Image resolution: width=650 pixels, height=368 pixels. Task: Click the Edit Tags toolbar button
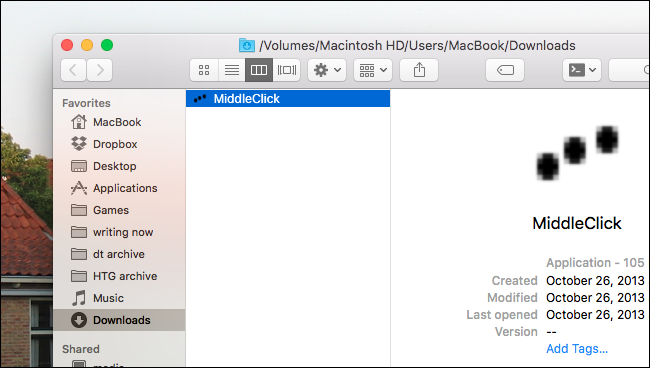[505, 70]
